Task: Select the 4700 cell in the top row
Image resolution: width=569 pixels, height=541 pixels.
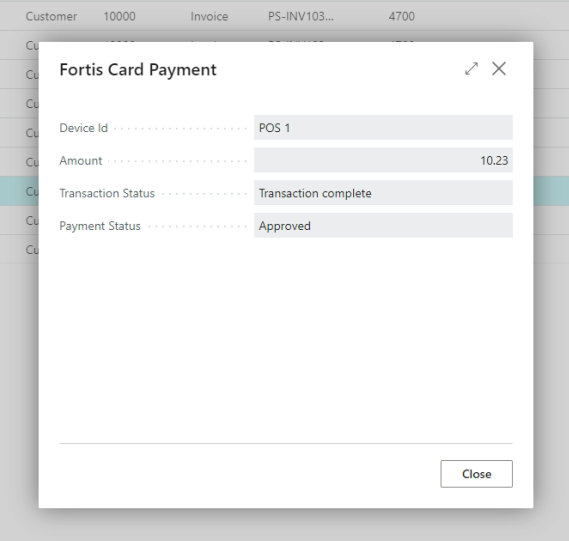Action: (401, 16)
